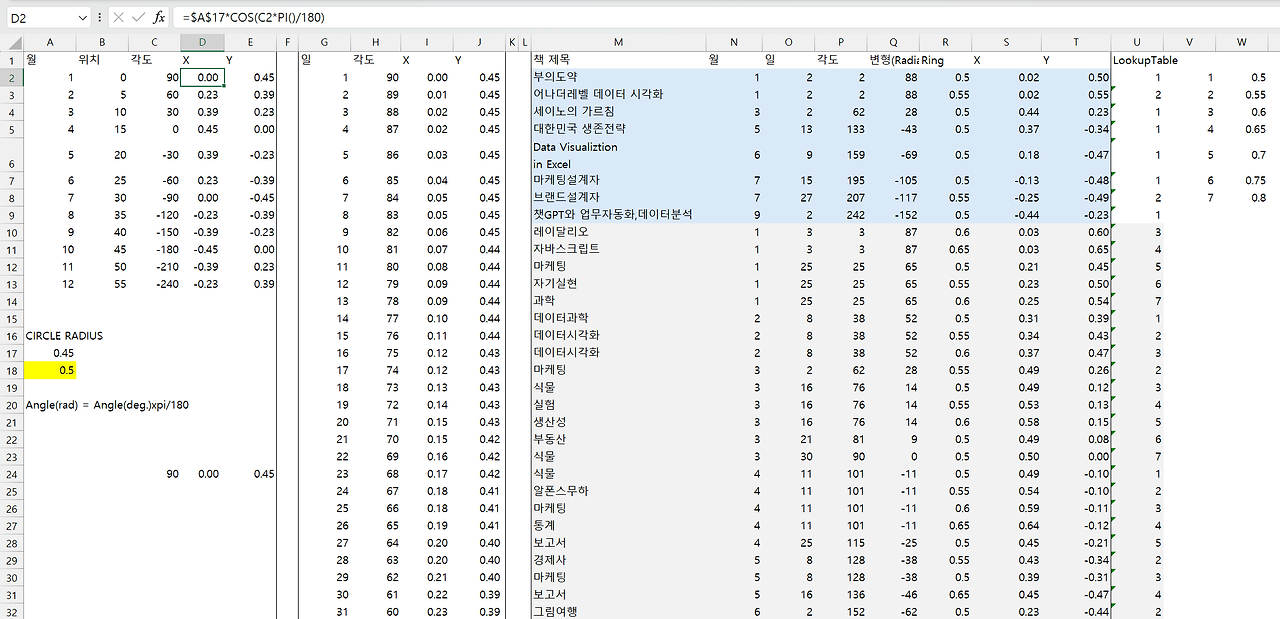
Task: Click the Ring header cell
Action: click(946, 60)
